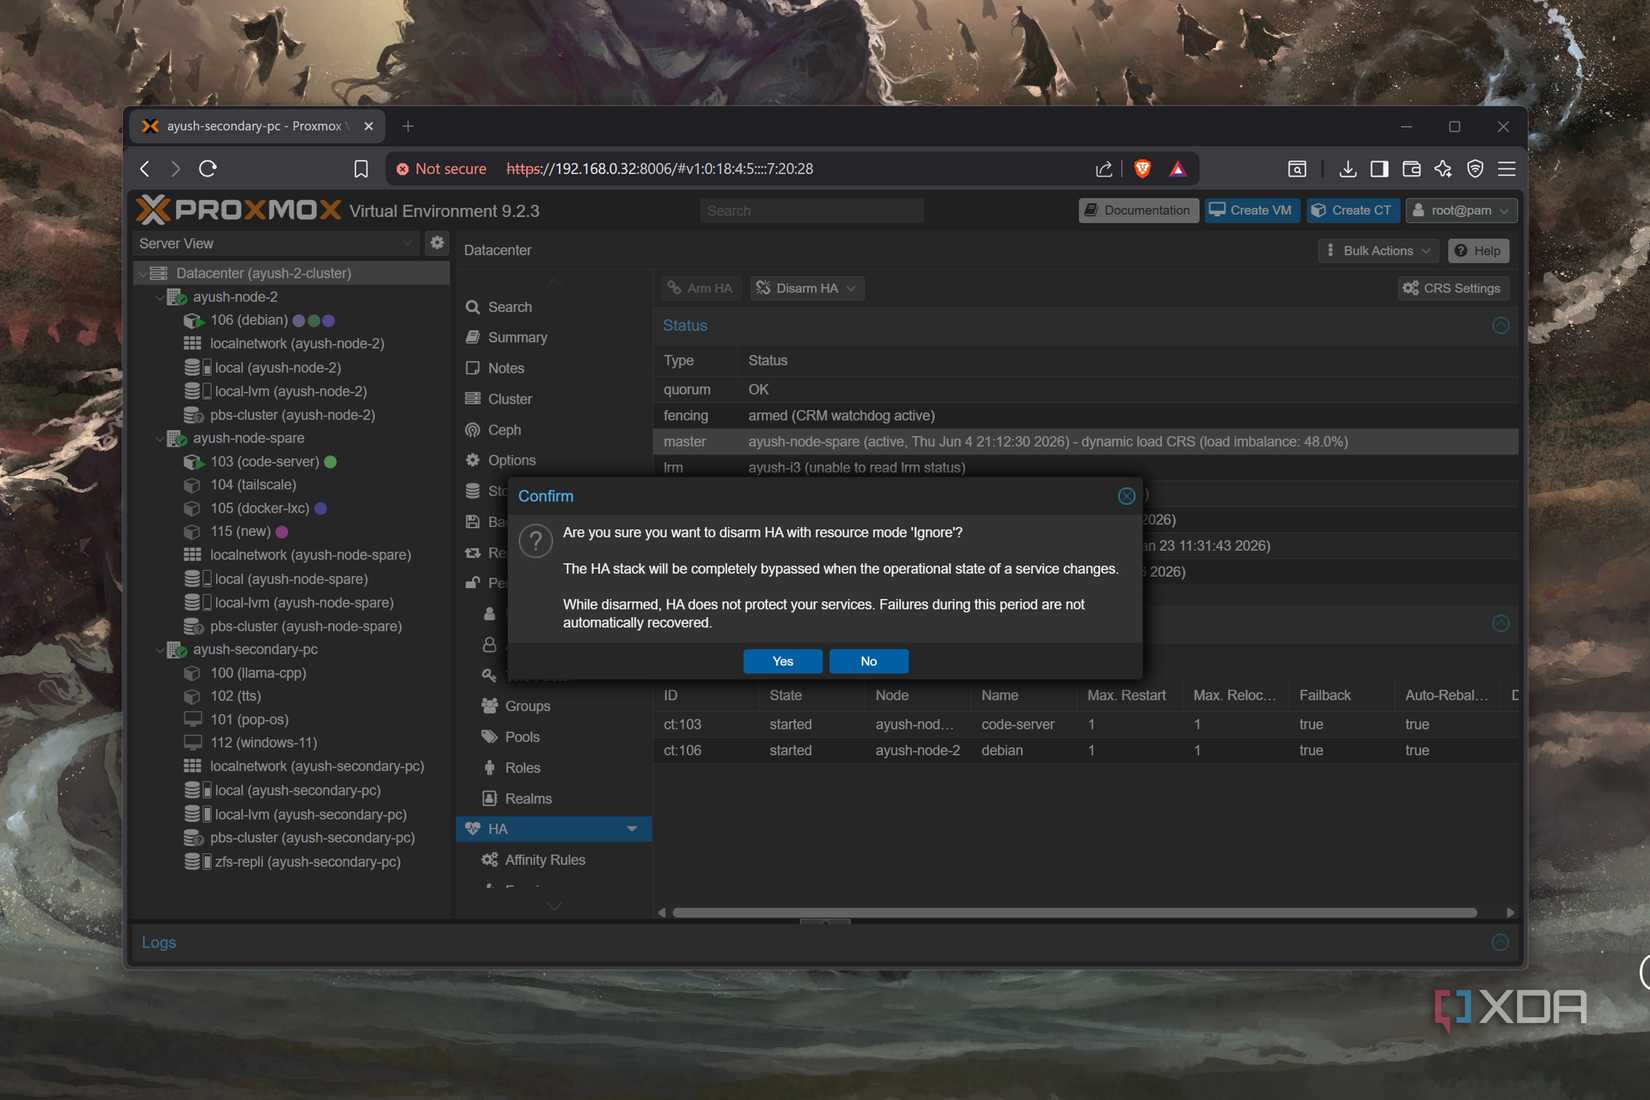Confirm disarming HA with Yes button
The width and height of the screenshot is (1650, 1100).
(782, 661)
